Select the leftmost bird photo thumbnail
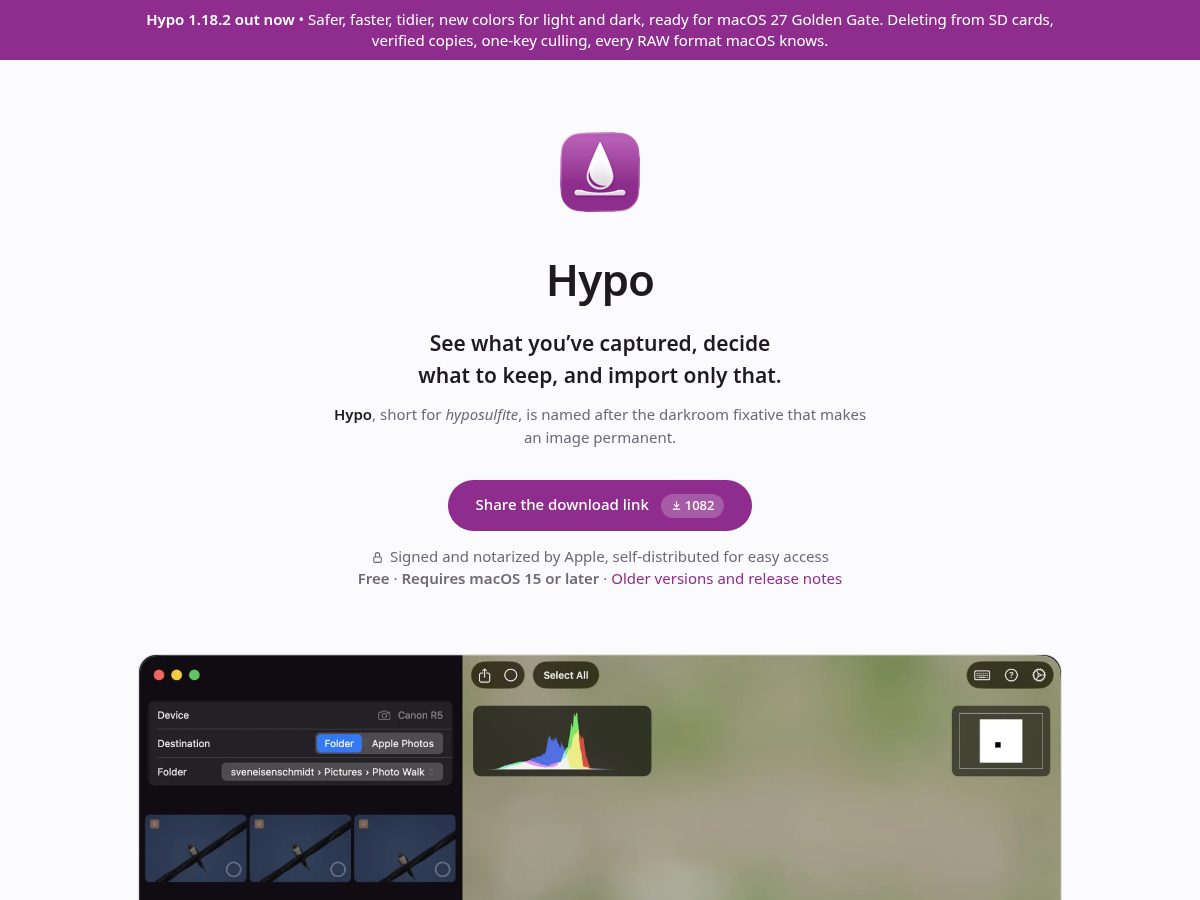The image size is (1200, 900). tap(196, 848)
